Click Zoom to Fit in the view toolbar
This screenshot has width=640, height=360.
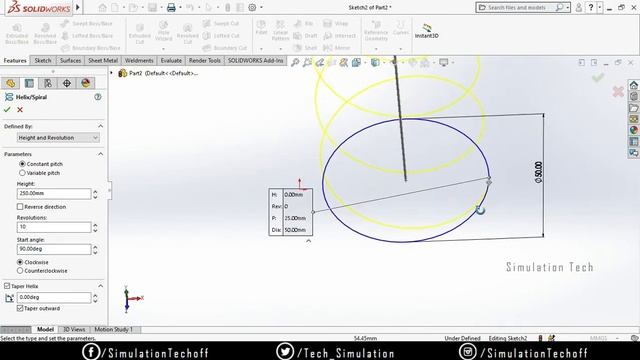[295, 62]
